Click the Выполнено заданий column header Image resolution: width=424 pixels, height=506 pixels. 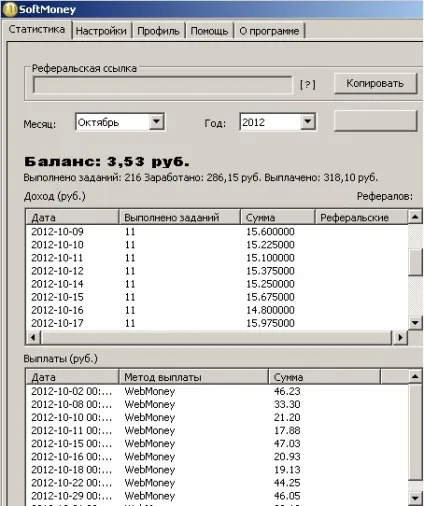179,217
